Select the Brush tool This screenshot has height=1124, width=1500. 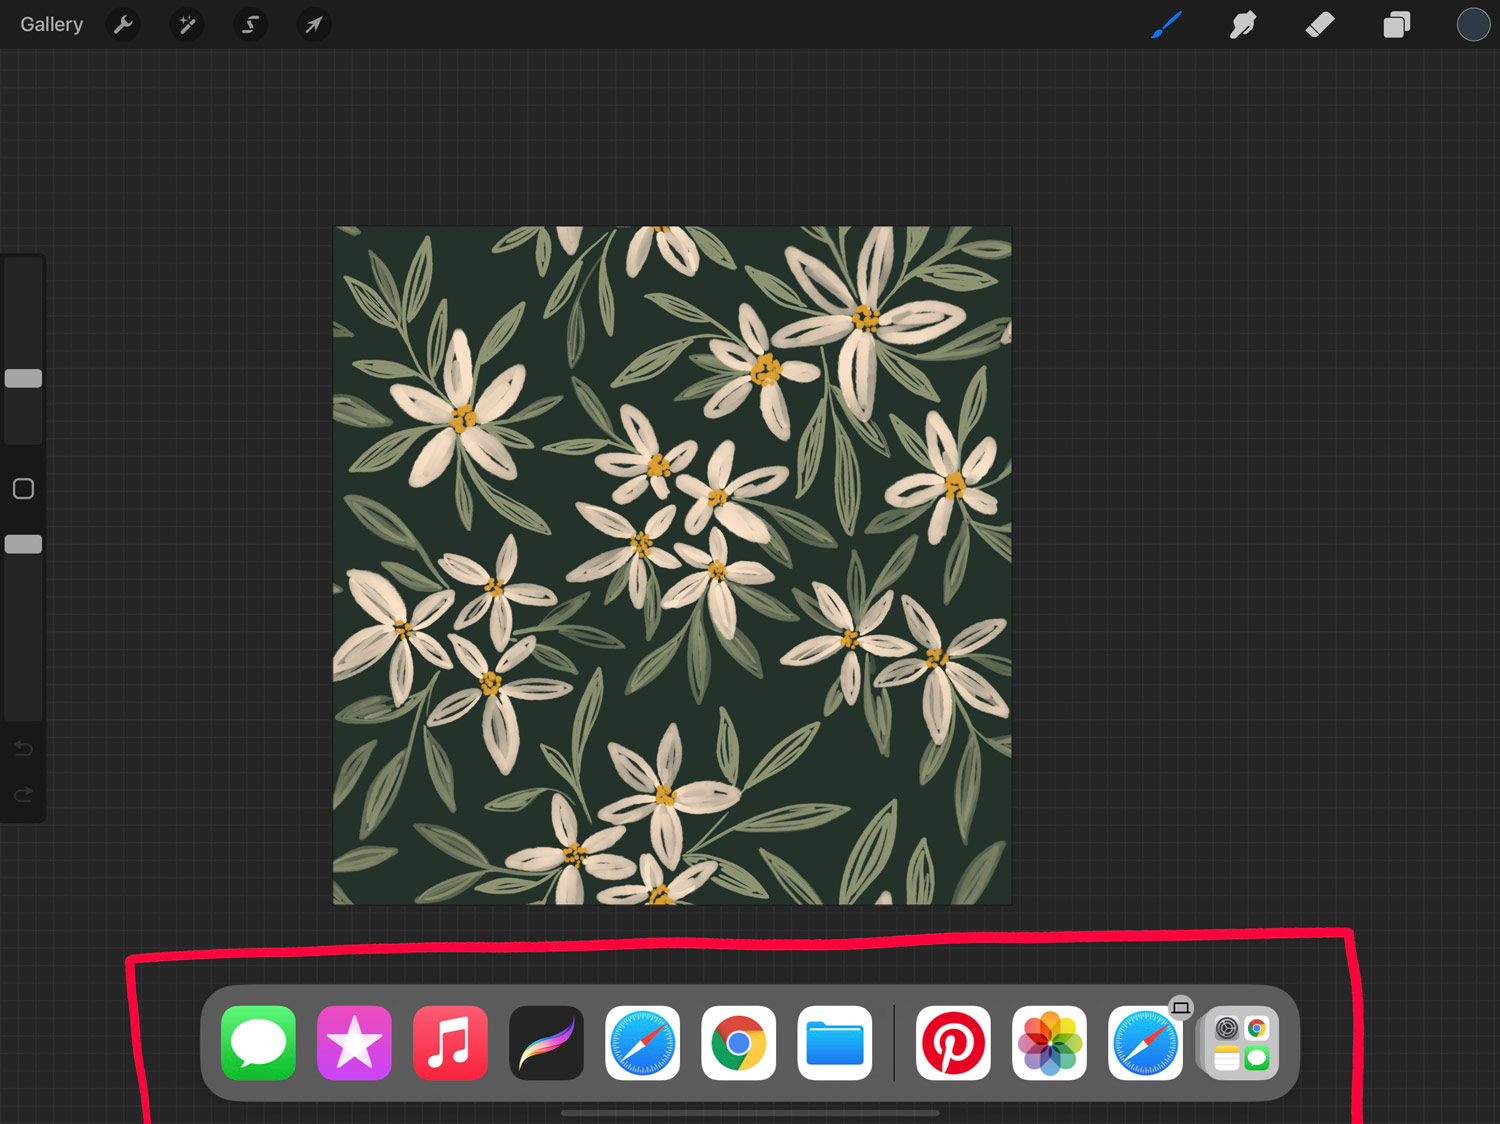(x=1166, y=24)
